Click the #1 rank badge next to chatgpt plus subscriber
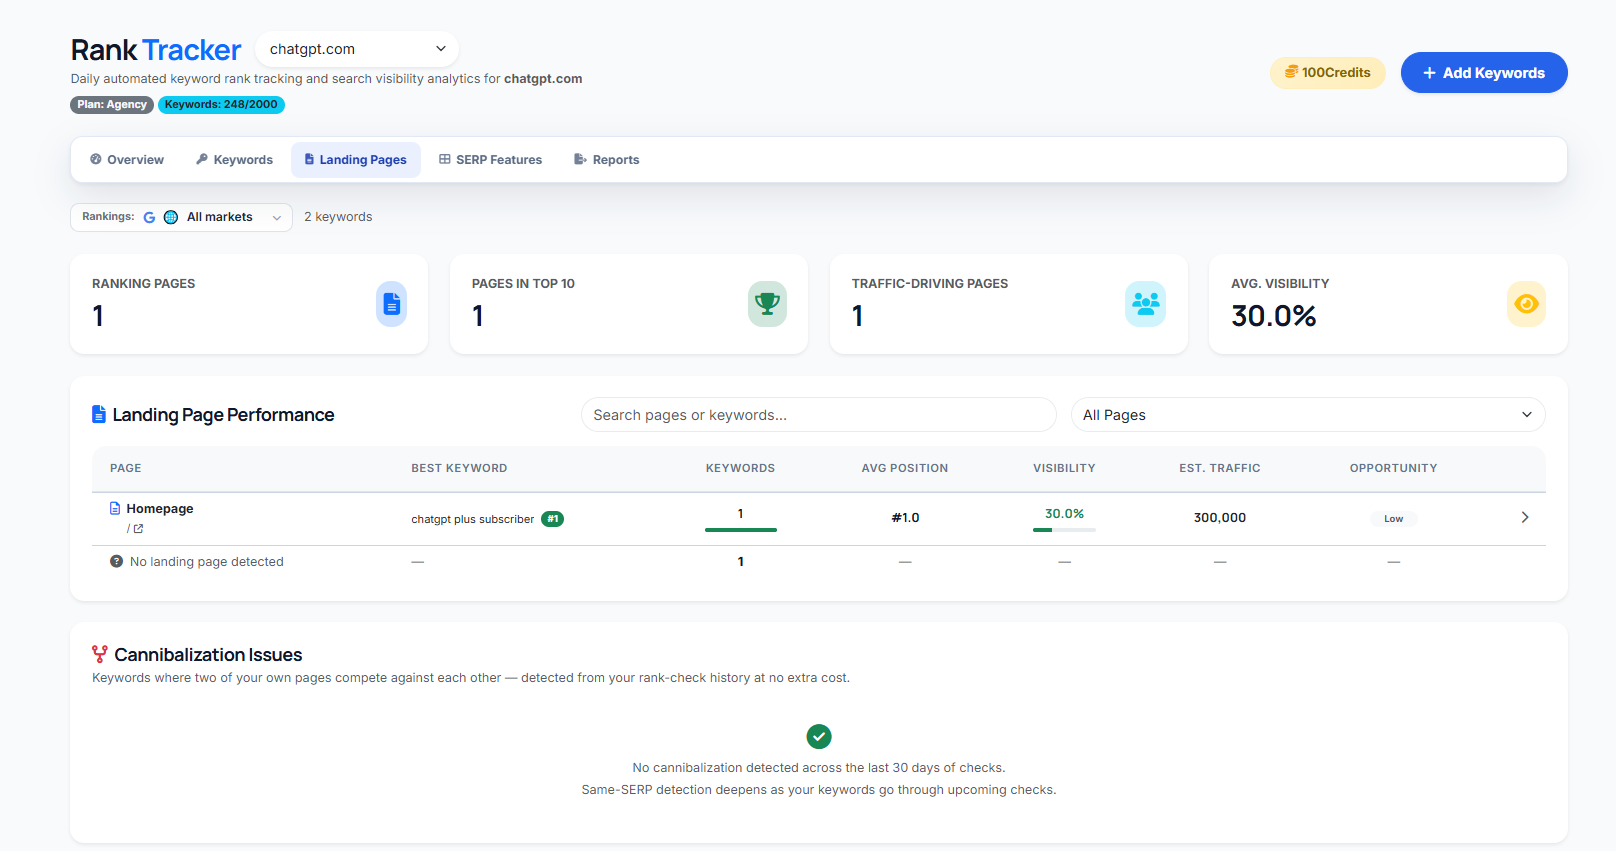The height and width of the screenshot is (851, 1616). [x=552, y=519]
